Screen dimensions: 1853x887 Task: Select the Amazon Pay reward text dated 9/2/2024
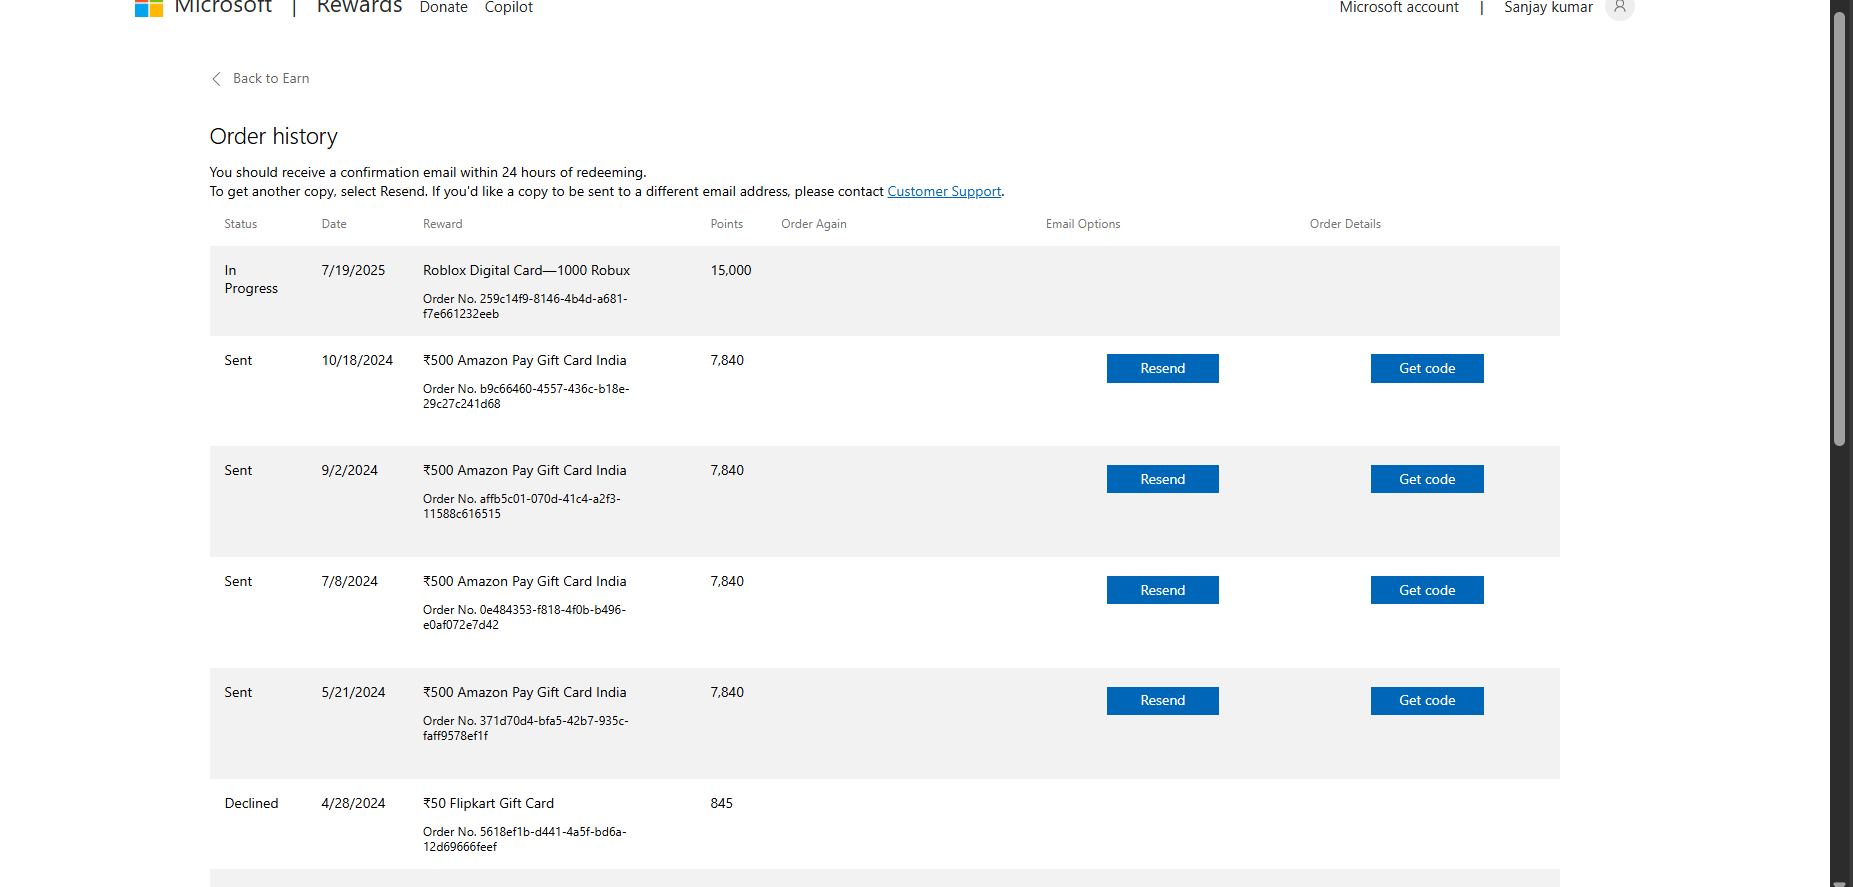click(525, 470)
